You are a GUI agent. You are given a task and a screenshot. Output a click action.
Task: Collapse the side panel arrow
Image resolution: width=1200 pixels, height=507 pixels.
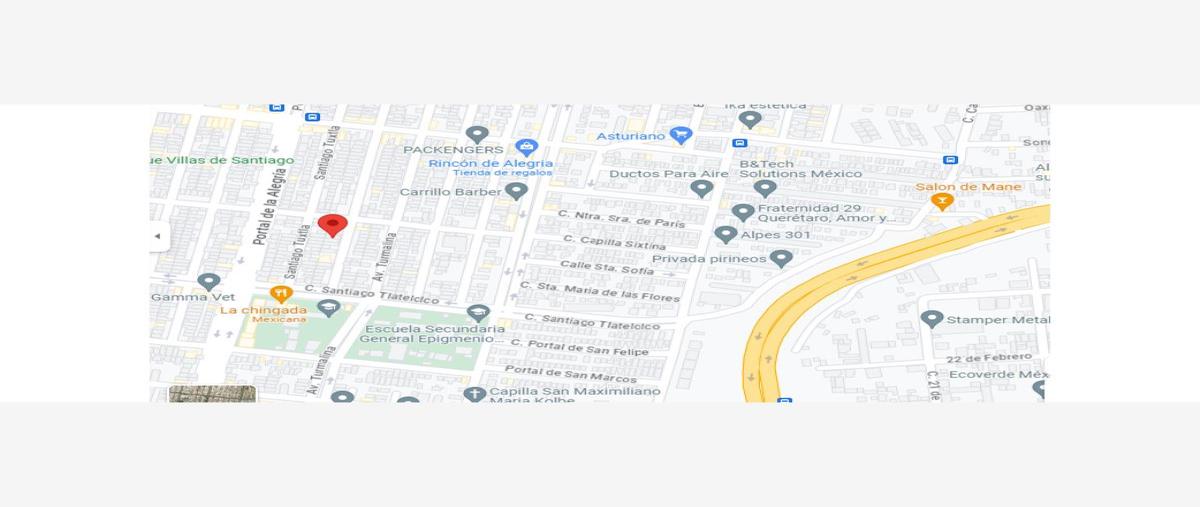click(158, 237)
